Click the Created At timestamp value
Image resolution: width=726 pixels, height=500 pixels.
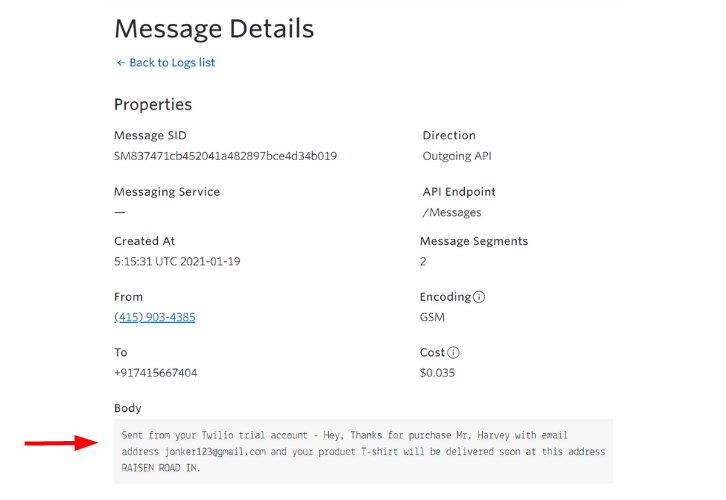(177, 262)
